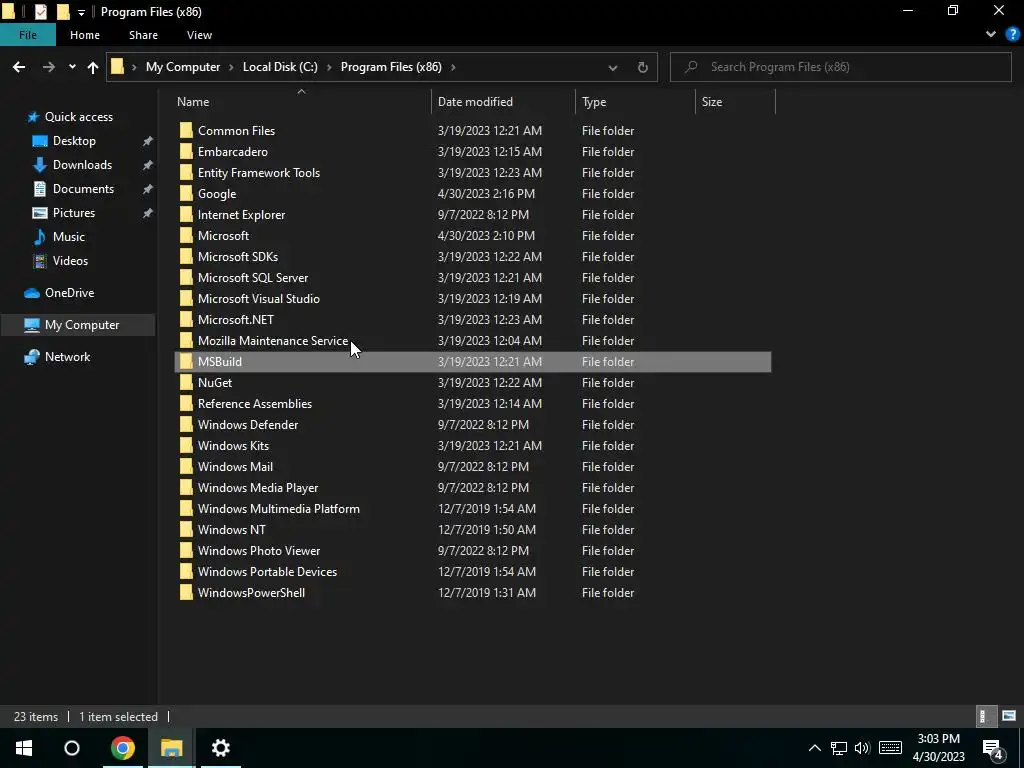Switch to Details view in the status bar

(x=984, y=716)
